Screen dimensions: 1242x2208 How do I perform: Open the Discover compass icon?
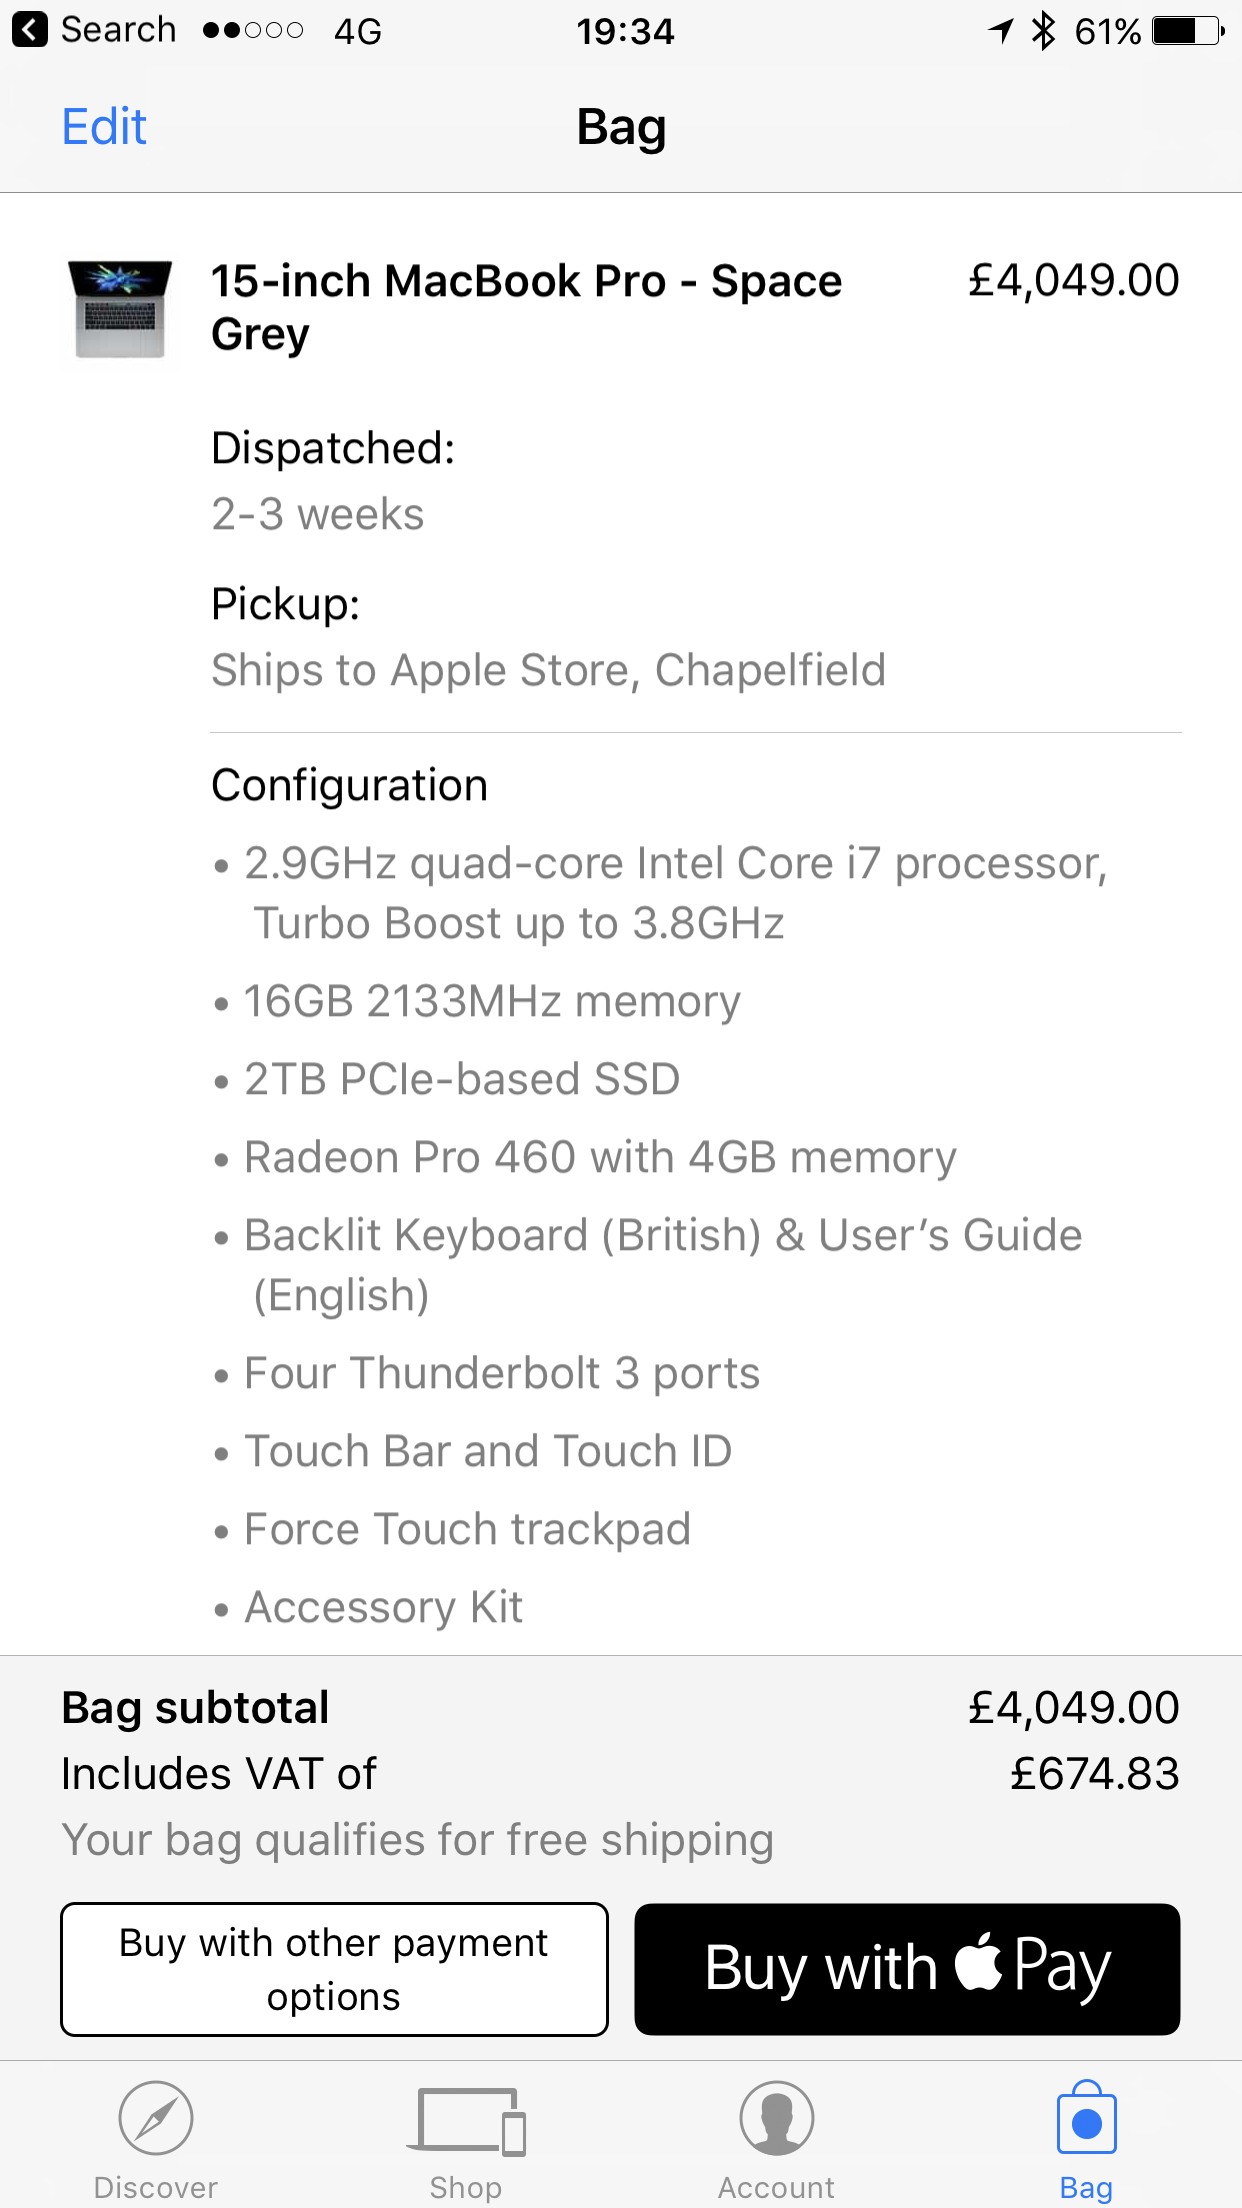pos(155,2118)
